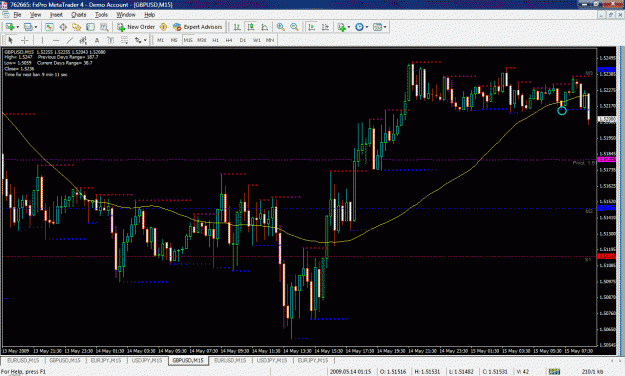Show the Market Watch window
This screenshot has width=625, height=376.
tap(49, 27)
